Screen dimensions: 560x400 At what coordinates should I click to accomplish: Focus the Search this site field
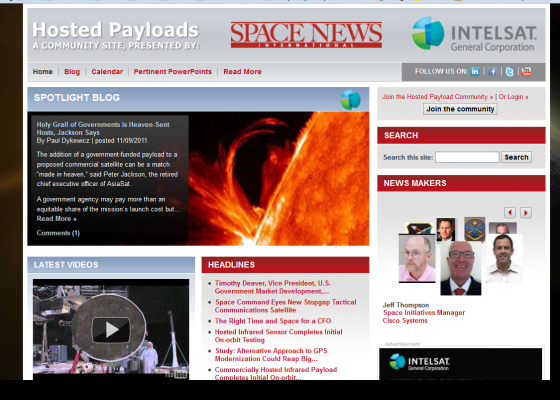pyautogui.click(x=467, y=157)
